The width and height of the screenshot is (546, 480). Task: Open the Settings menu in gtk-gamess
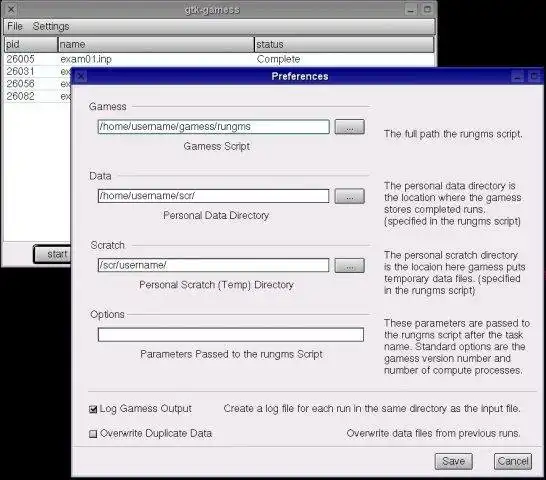[x=51, y=26]
